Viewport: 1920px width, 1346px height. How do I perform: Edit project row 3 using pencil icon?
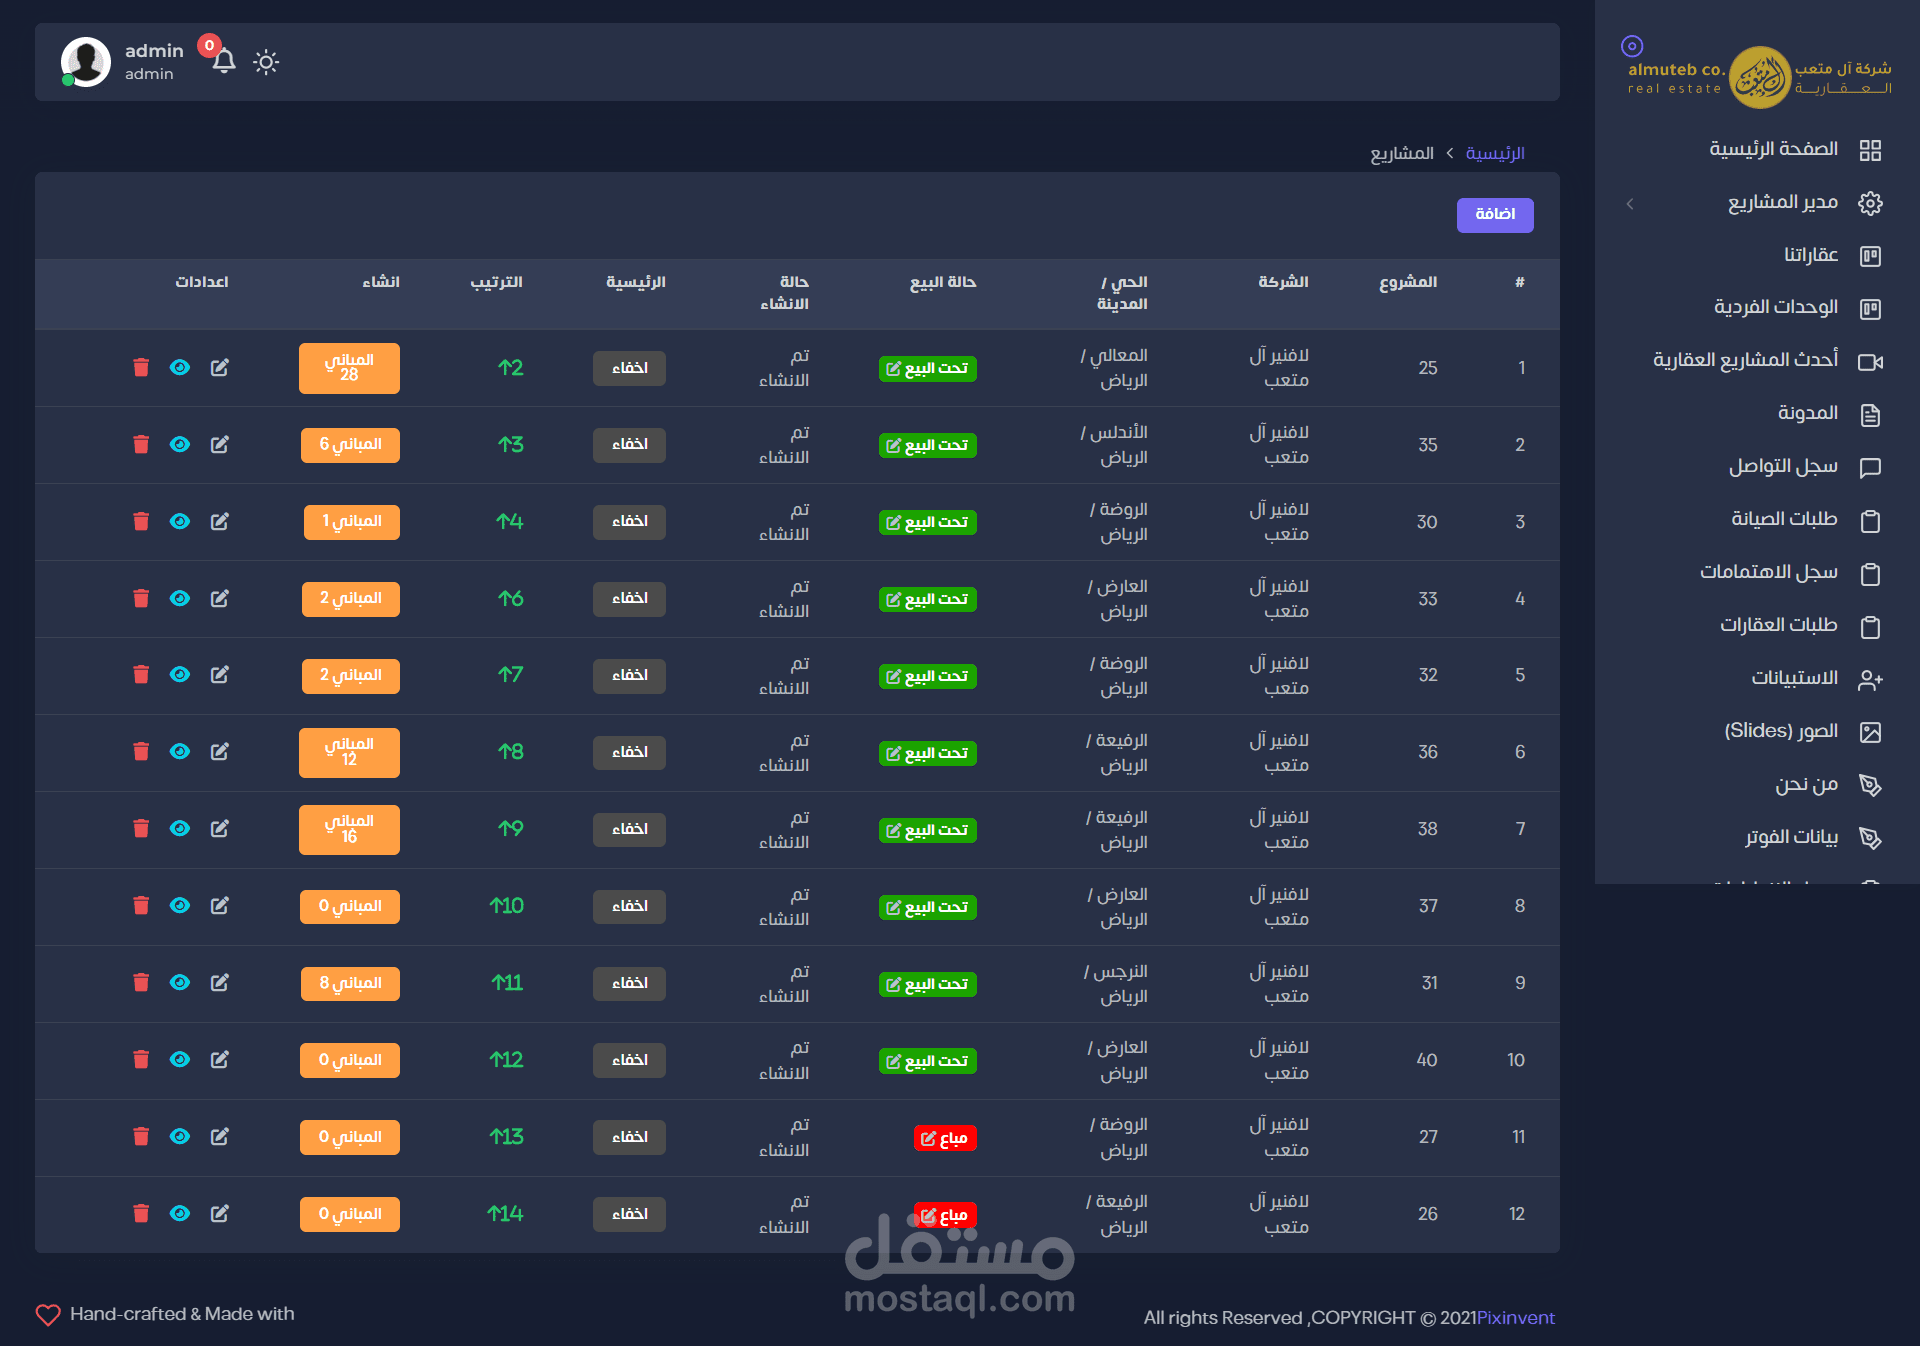pos(220,522)
